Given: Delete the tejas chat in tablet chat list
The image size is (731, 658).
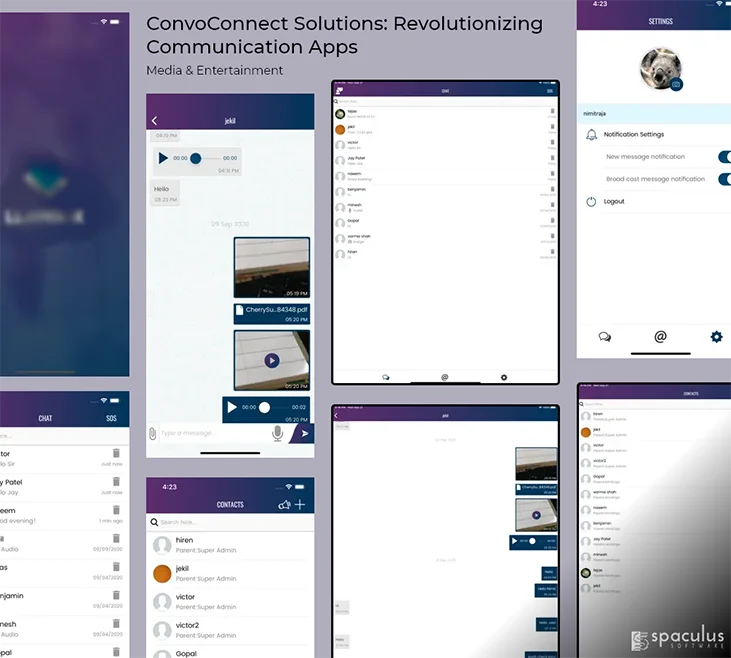Looking at the screenshot, I should click(552, 111).
